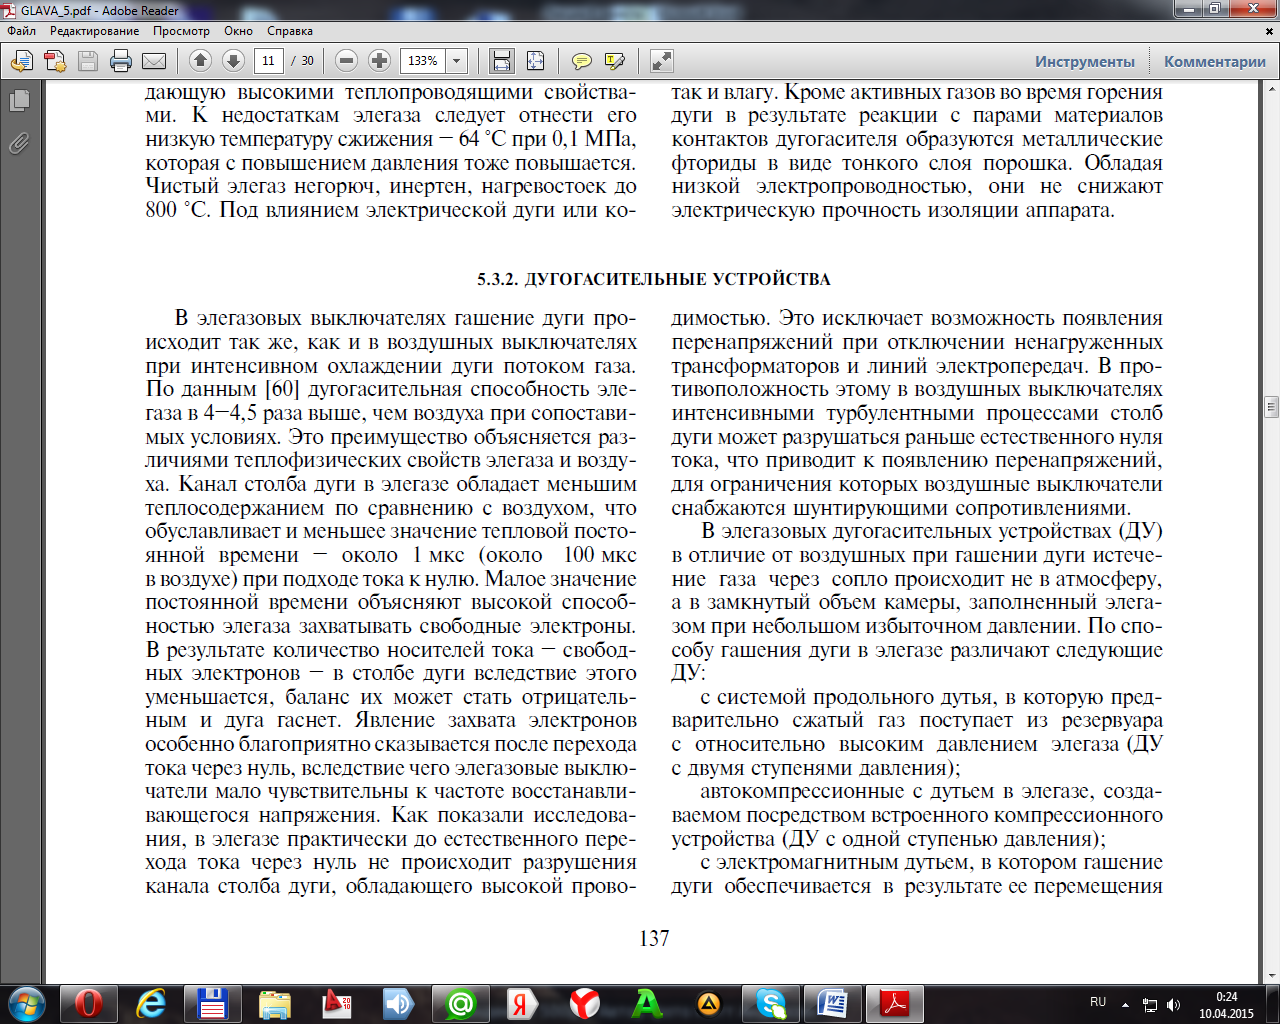Click the scrollbar down arrow
This screenshot has height=1024, width=1280.
click(x=1271, y=975)
